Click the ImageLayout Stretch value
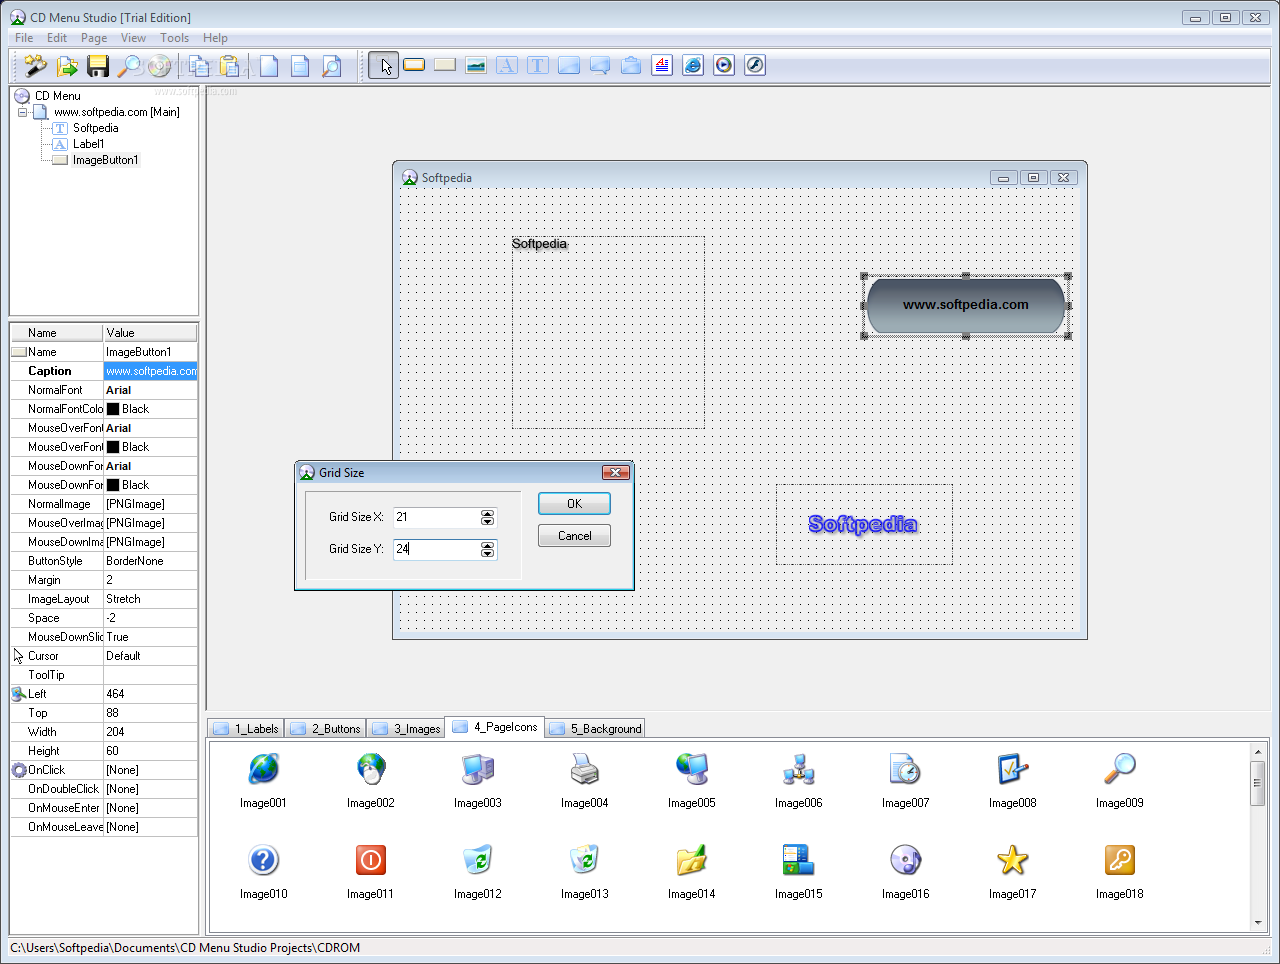Screen dimensions: 1280x964 pyautogui.click(x=151, y=599)
